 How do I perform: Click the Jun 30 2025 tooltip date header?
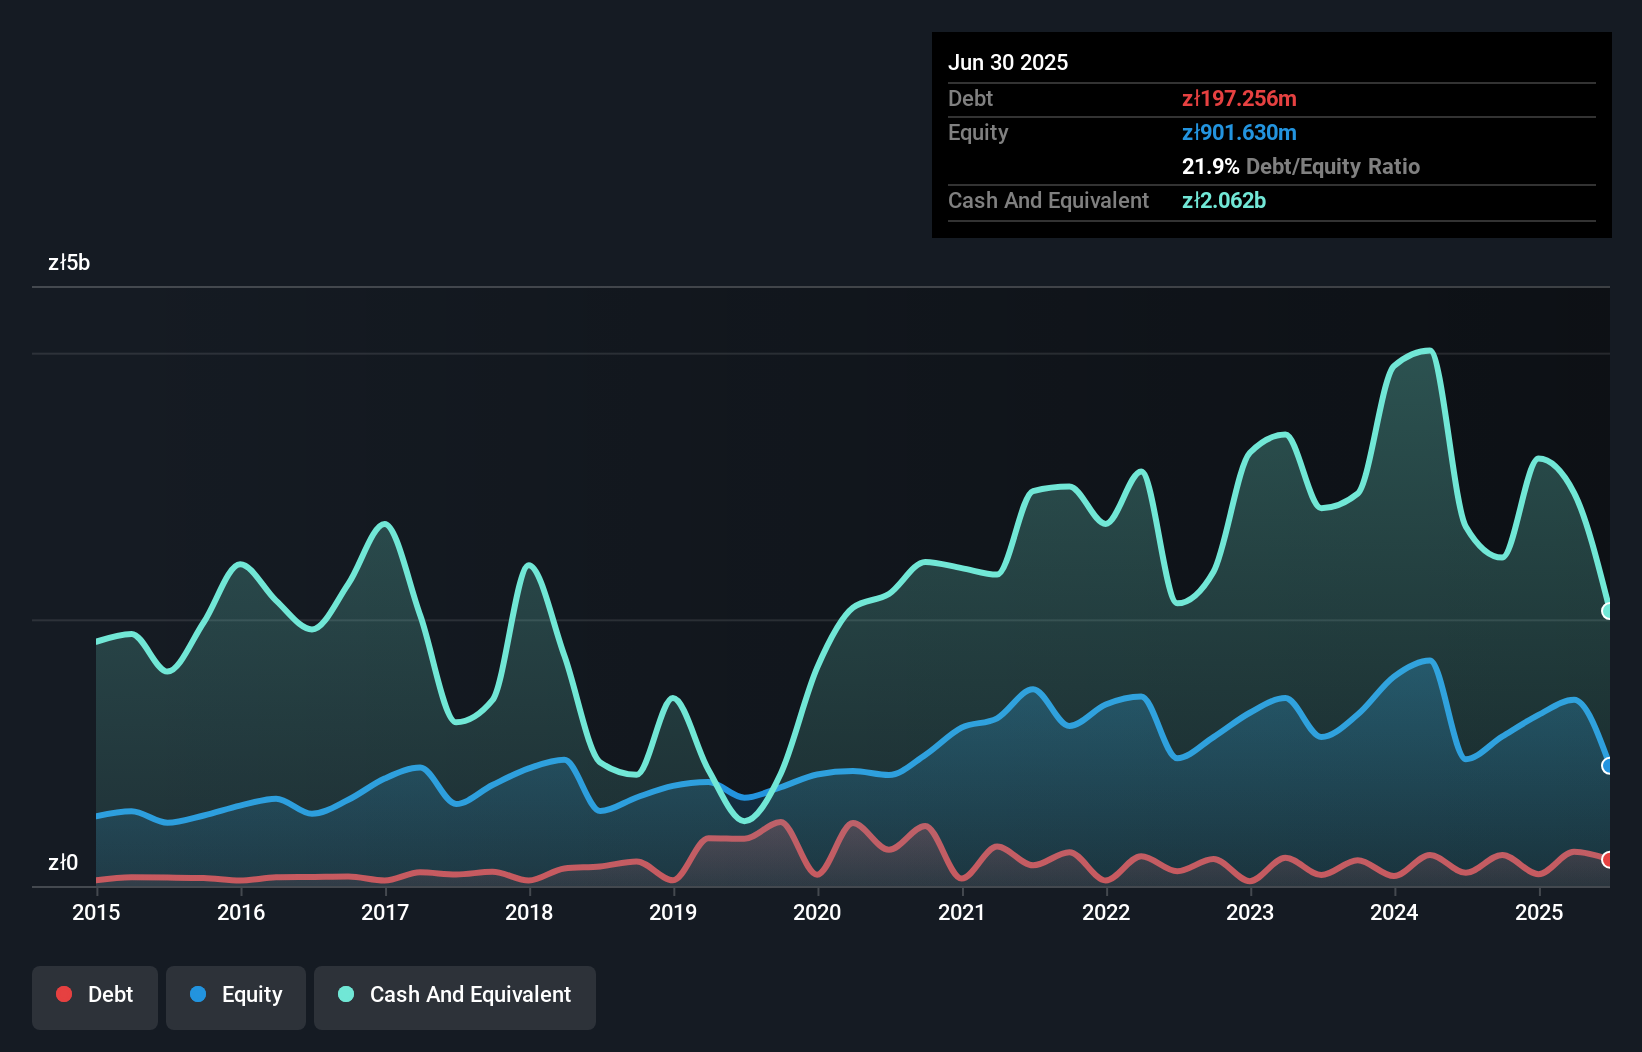coord(1008,62)
